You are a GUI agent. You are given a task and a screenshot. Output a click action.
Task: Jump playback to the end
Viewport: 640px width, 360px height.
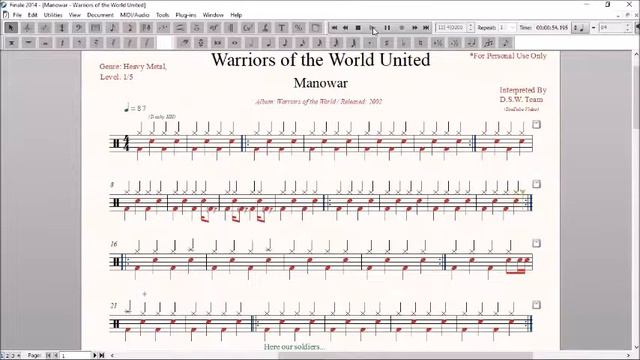point(426,28)
